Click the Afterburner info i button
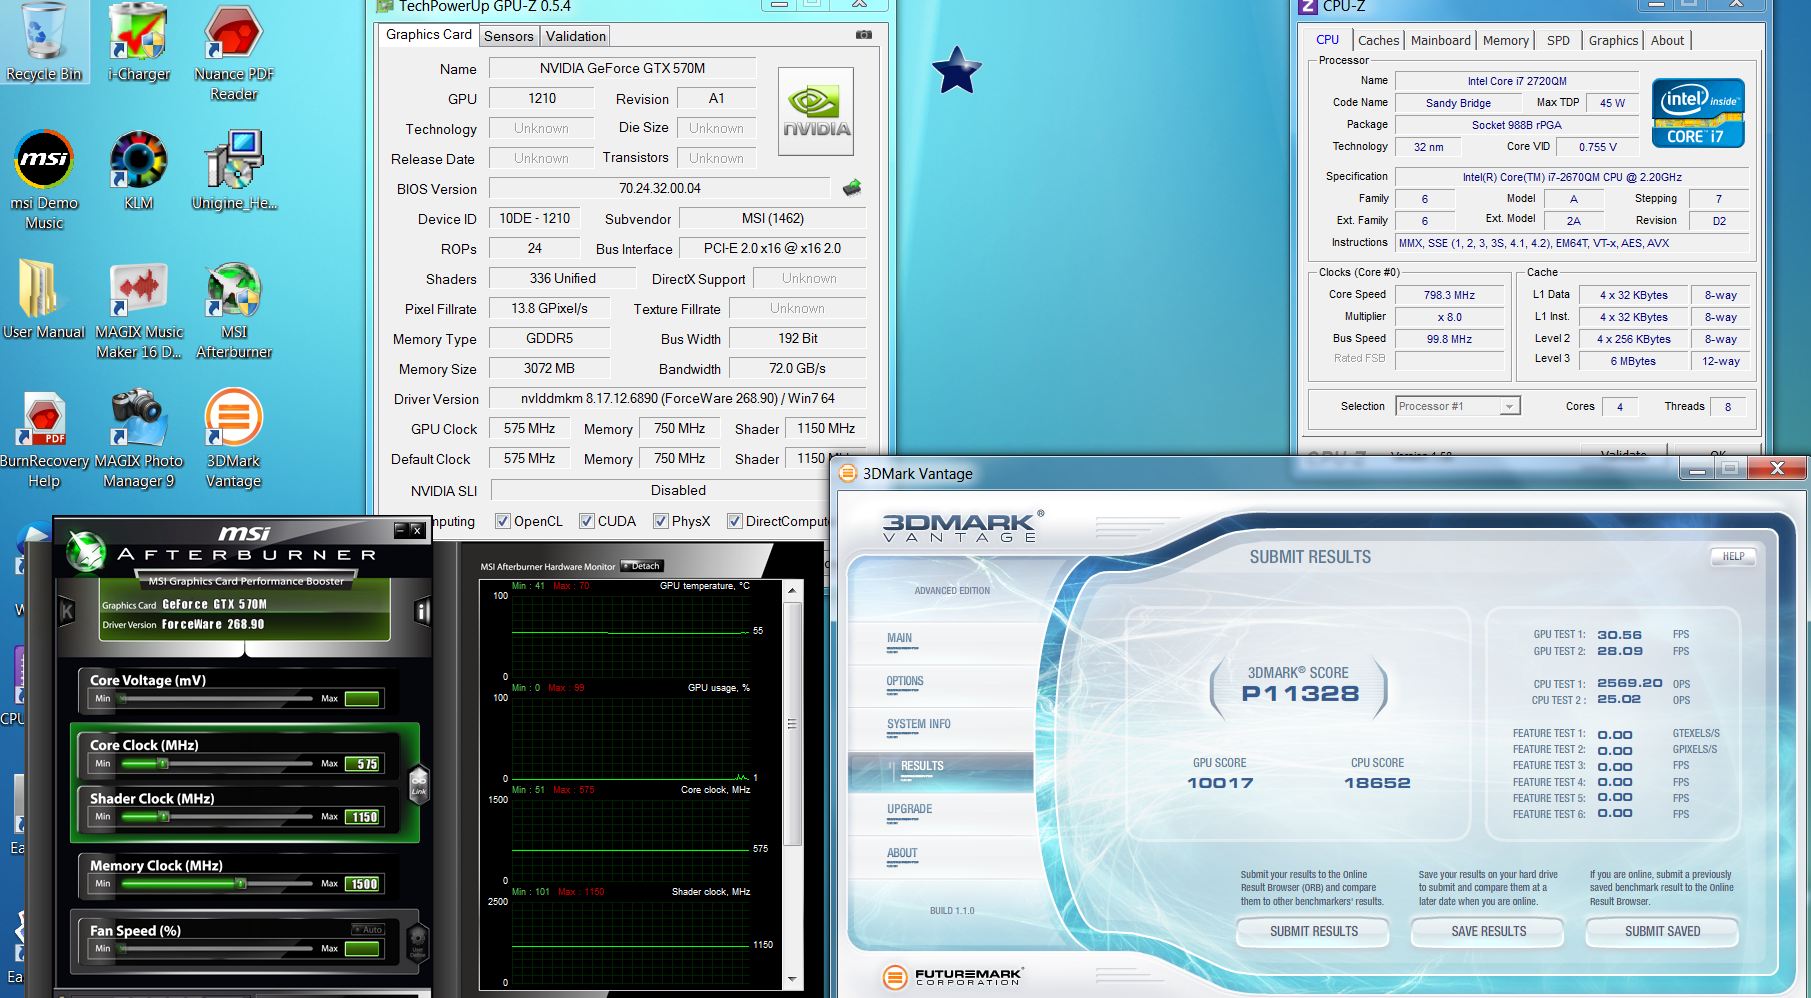Screen dimensions: 1811x998 [x=422, y=611]
